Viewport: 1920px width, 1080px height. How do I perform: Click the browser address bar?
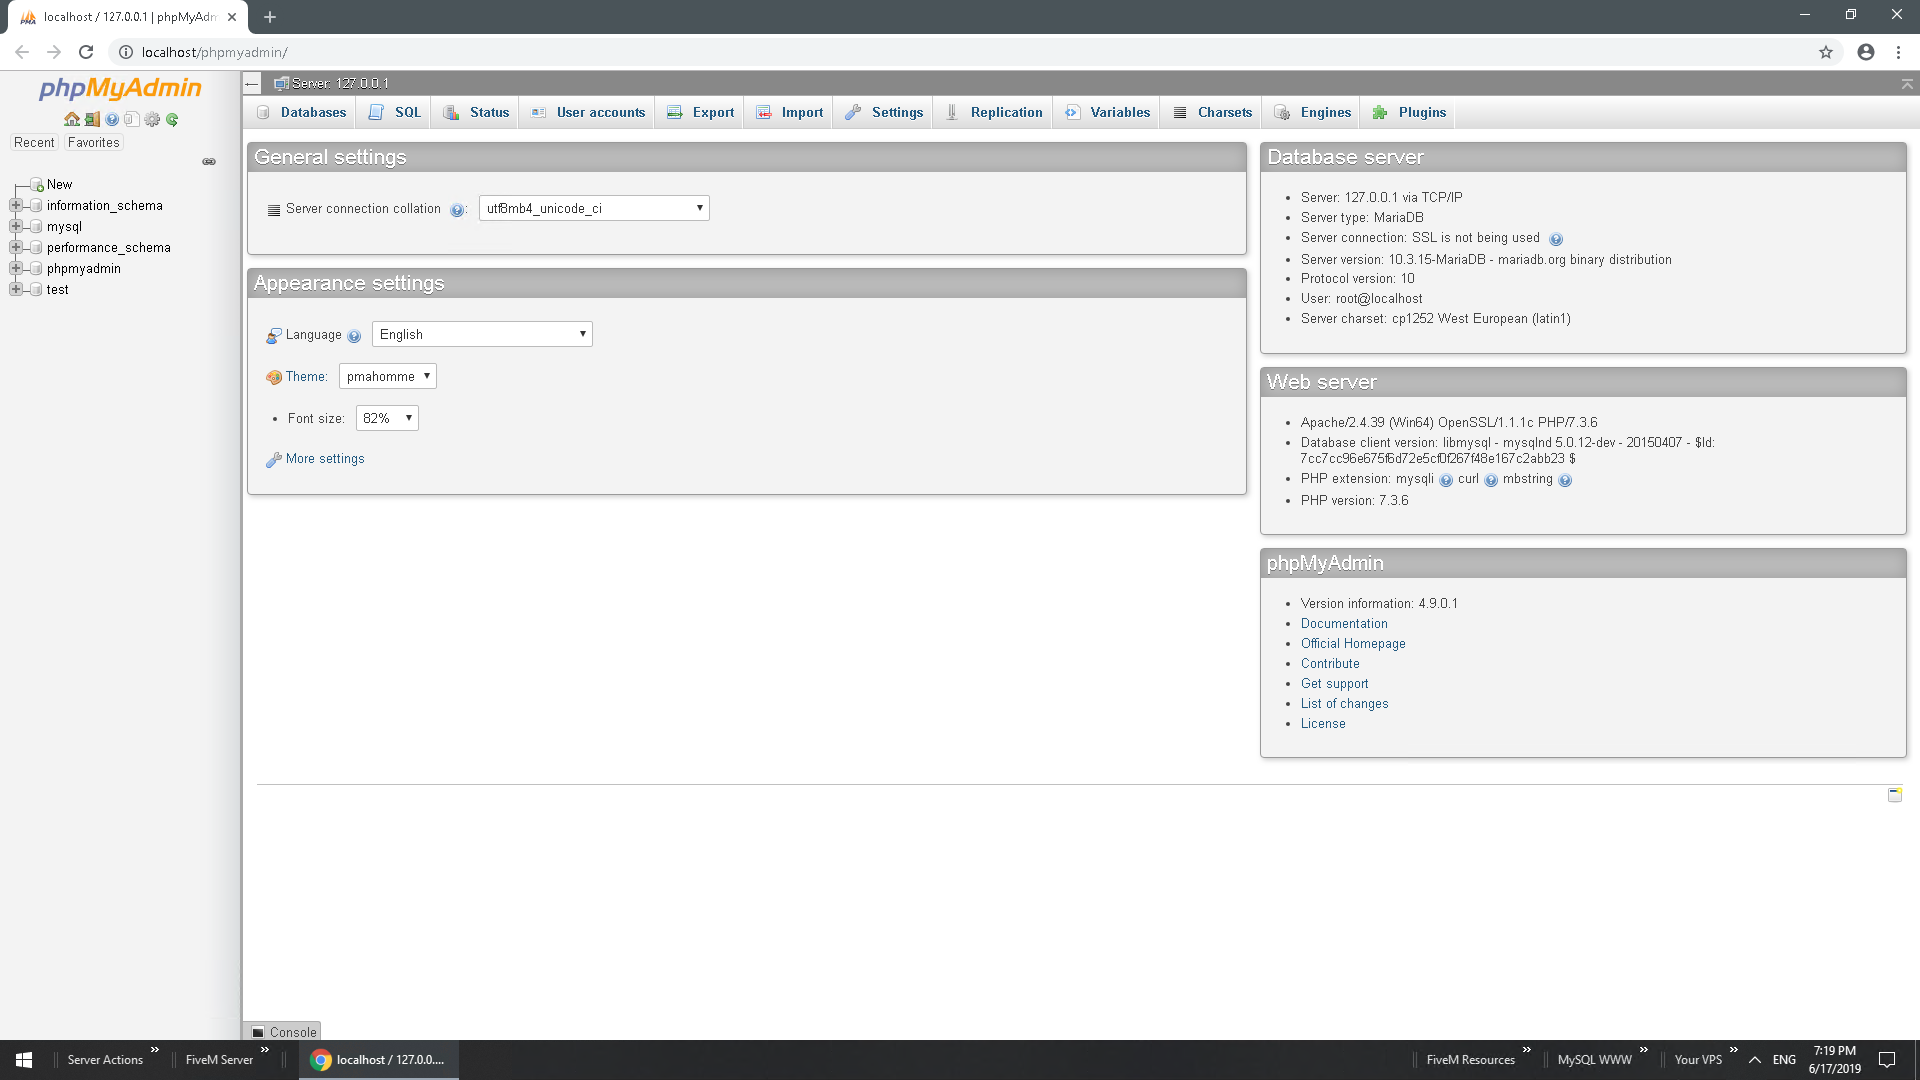tap(960, 52)
